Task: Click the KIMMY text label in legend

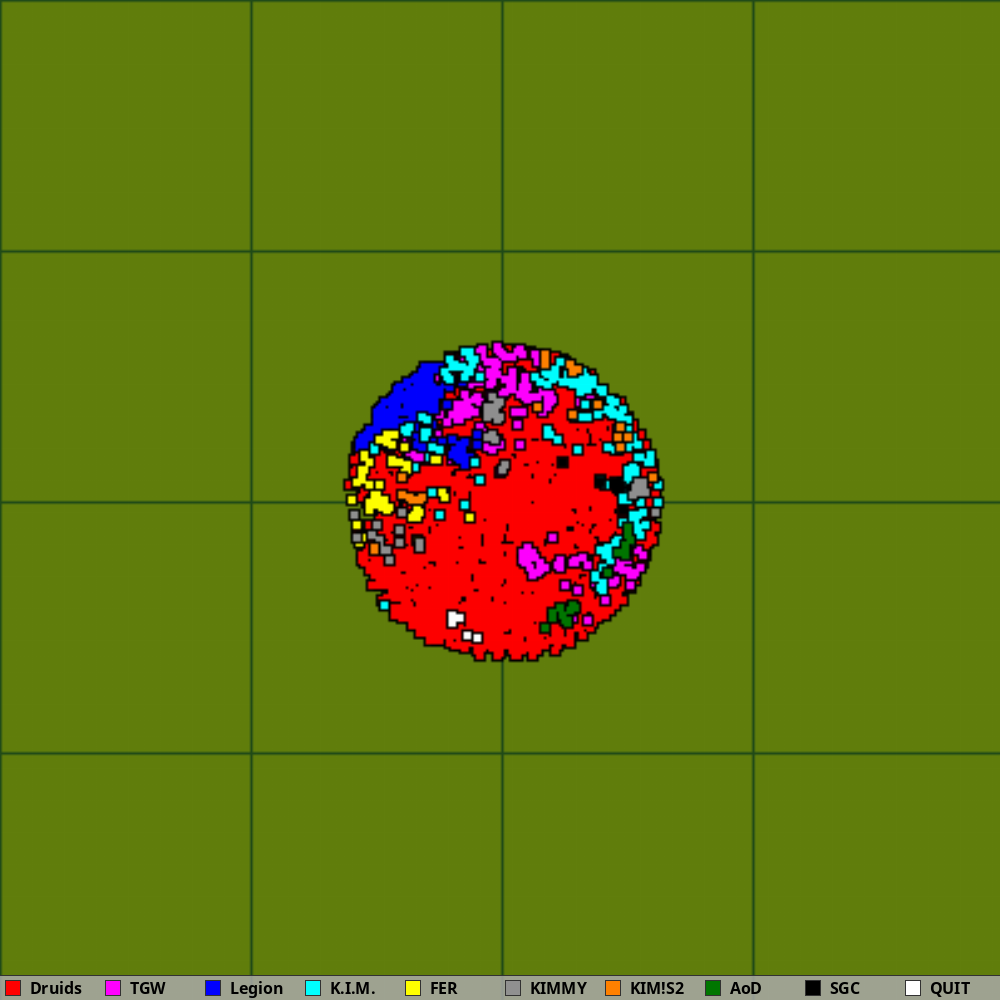Action: [x=558, y=988]
